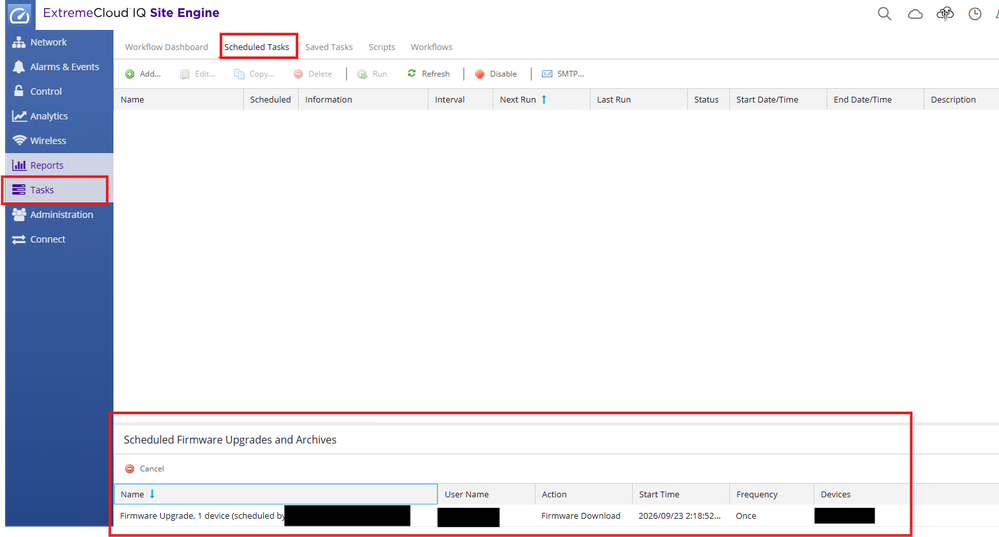Image resolution: width=999 pixels, height=537 pixels.
Task: Select Tasks in the sidebar
Action: (59, 190)
